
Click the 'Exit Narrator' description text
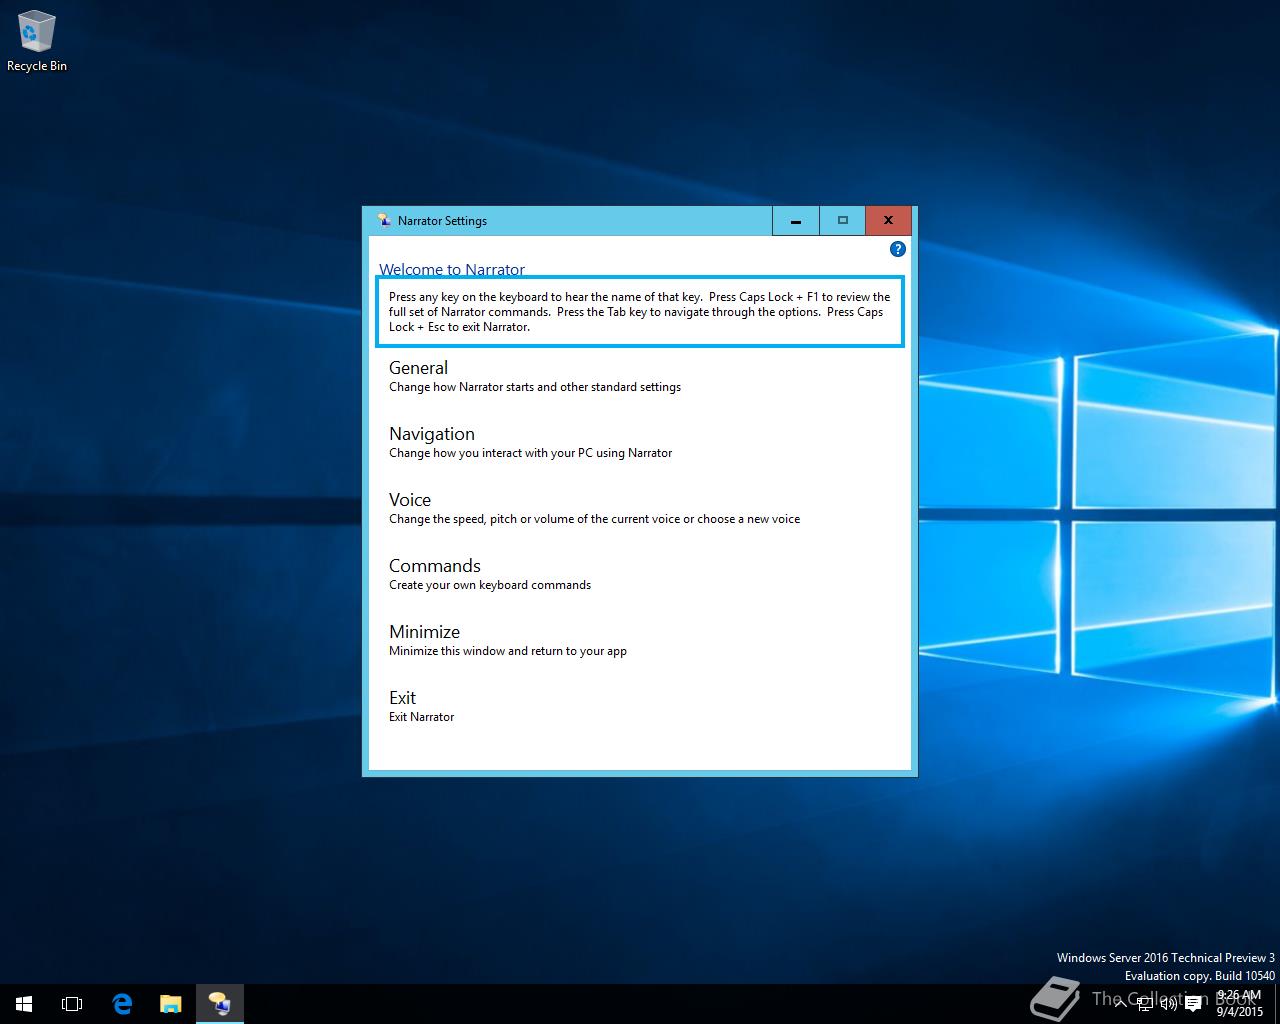coord(421,717)
